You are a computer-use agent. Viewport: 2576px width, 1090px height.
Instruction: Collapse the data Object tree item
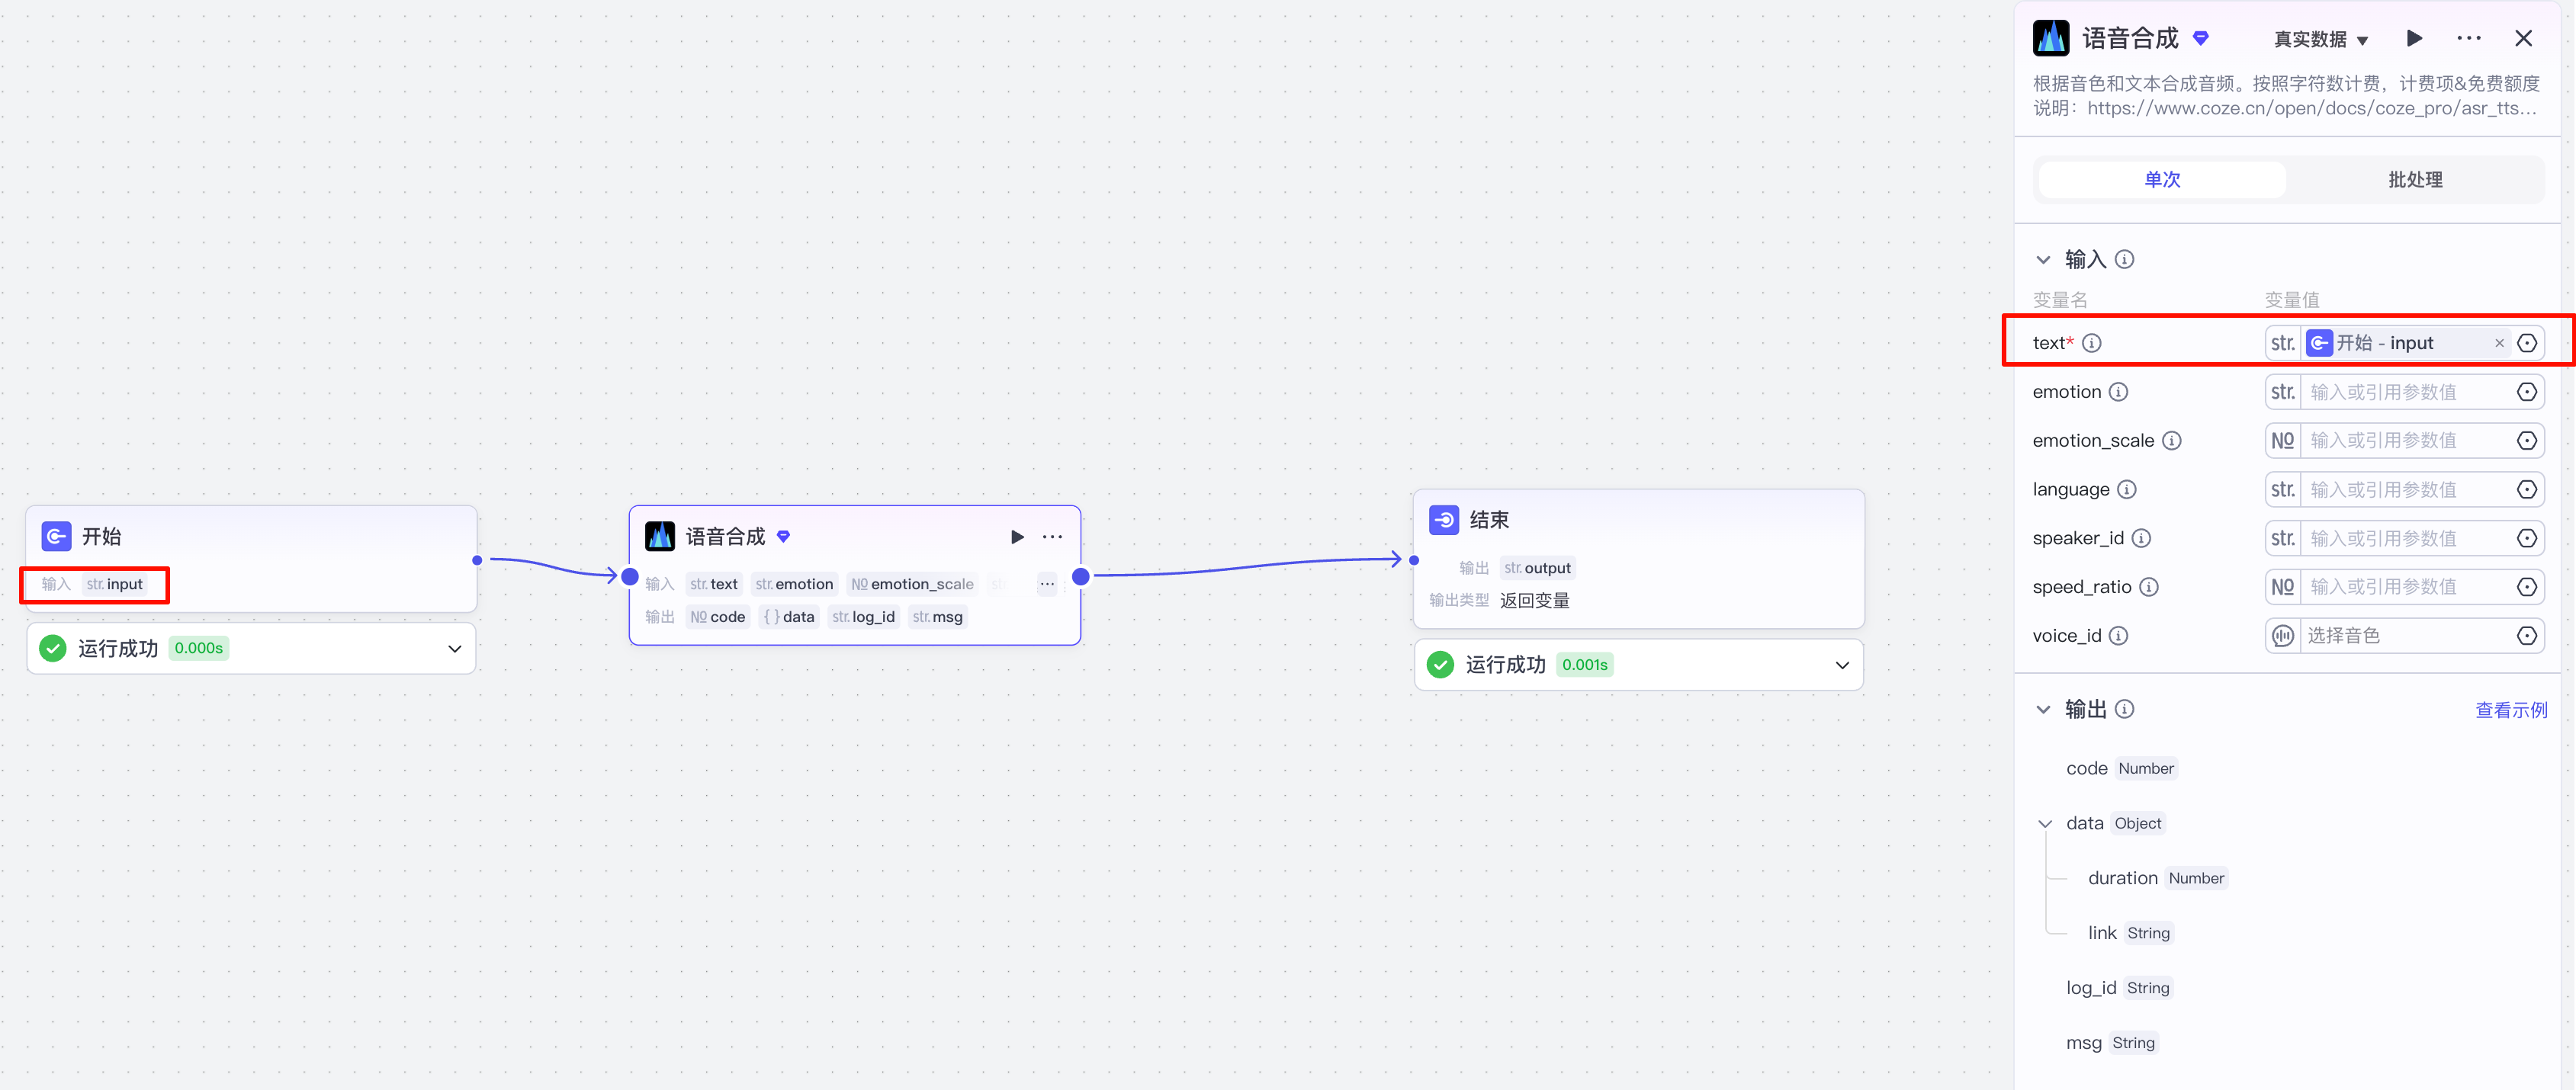tap(2045, 824)
